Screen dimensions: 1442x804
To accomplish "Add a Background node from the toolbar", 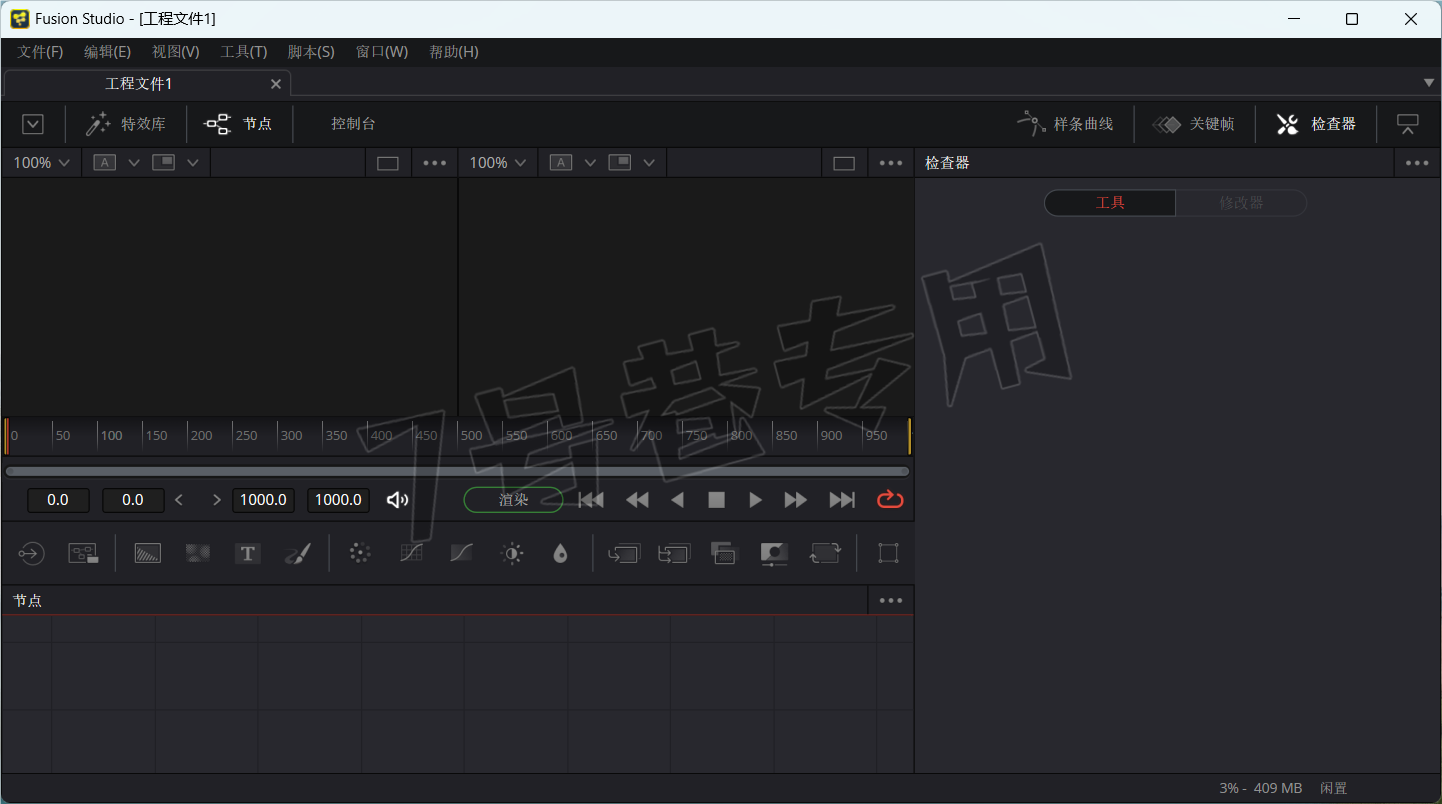I will click(148, 553).
